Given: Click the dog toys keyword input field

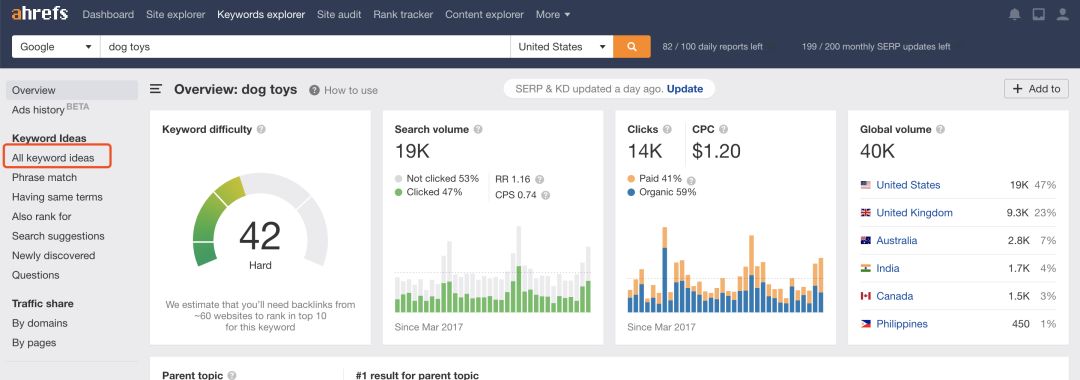Looking at the screenshot, I should [305, 47].
